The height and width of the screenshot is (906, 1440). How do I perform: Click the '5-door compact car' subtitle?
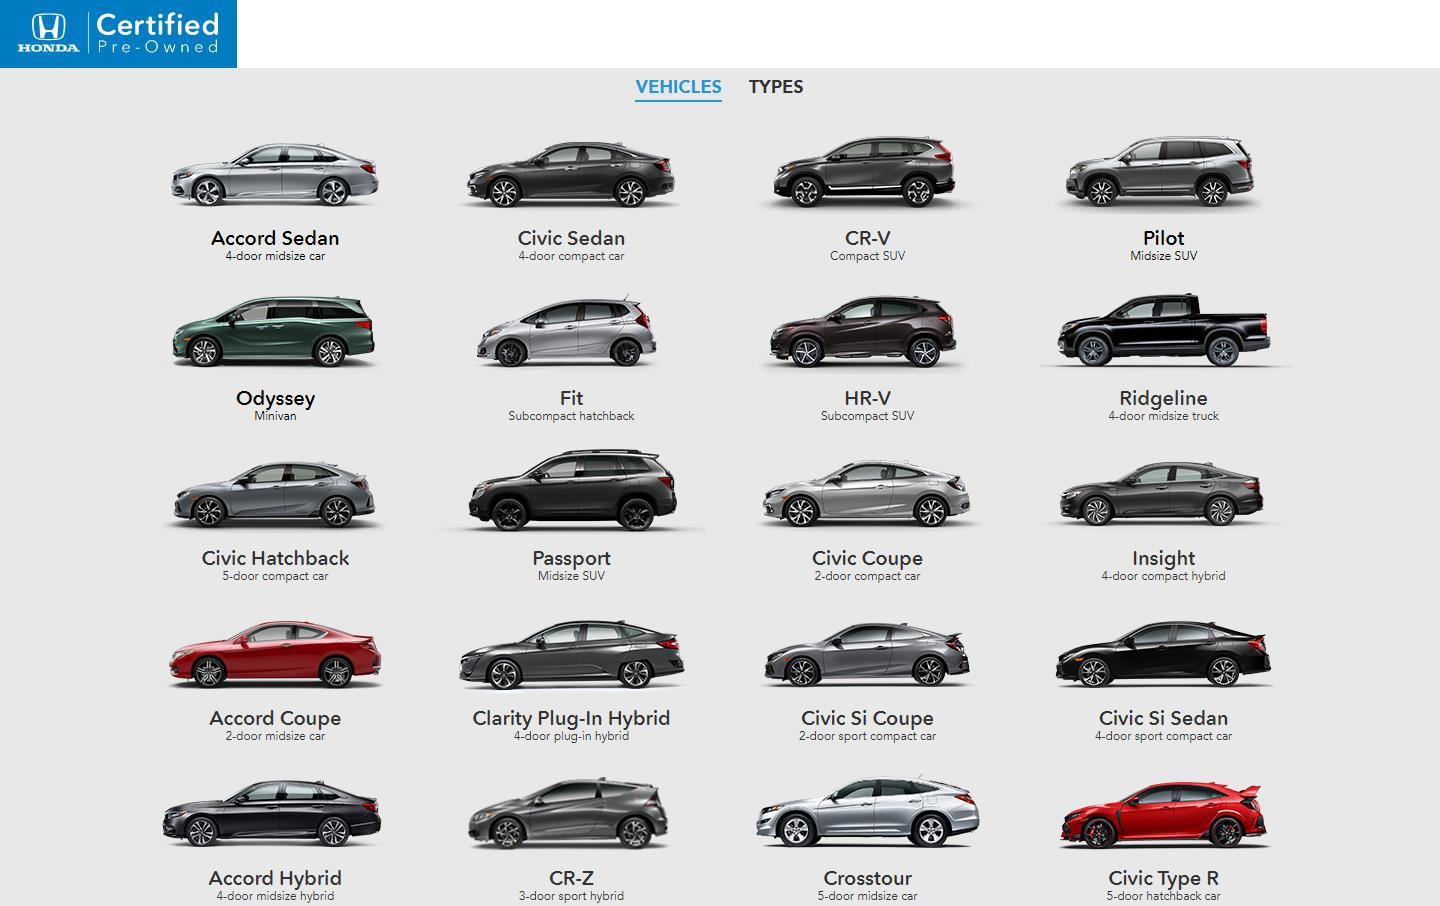[x=275, y=576]
